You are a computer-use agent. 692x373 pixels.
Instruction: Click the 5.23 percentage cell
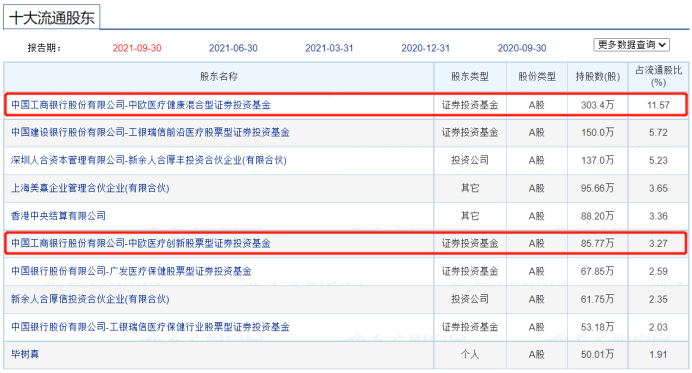(x=658, y=160)
